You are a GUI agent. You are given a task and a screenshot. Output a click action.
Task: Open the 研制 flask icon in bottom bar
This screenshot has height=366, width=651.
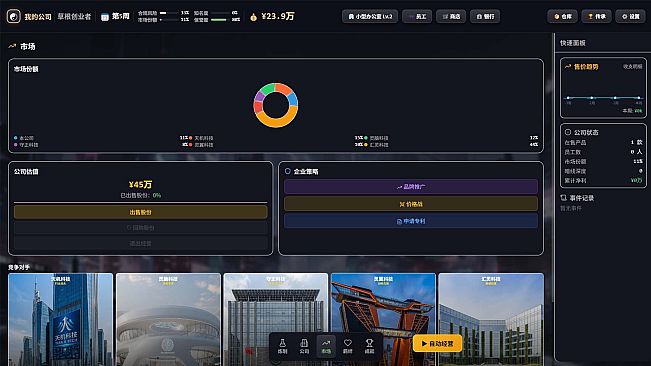tap(282, 346)
